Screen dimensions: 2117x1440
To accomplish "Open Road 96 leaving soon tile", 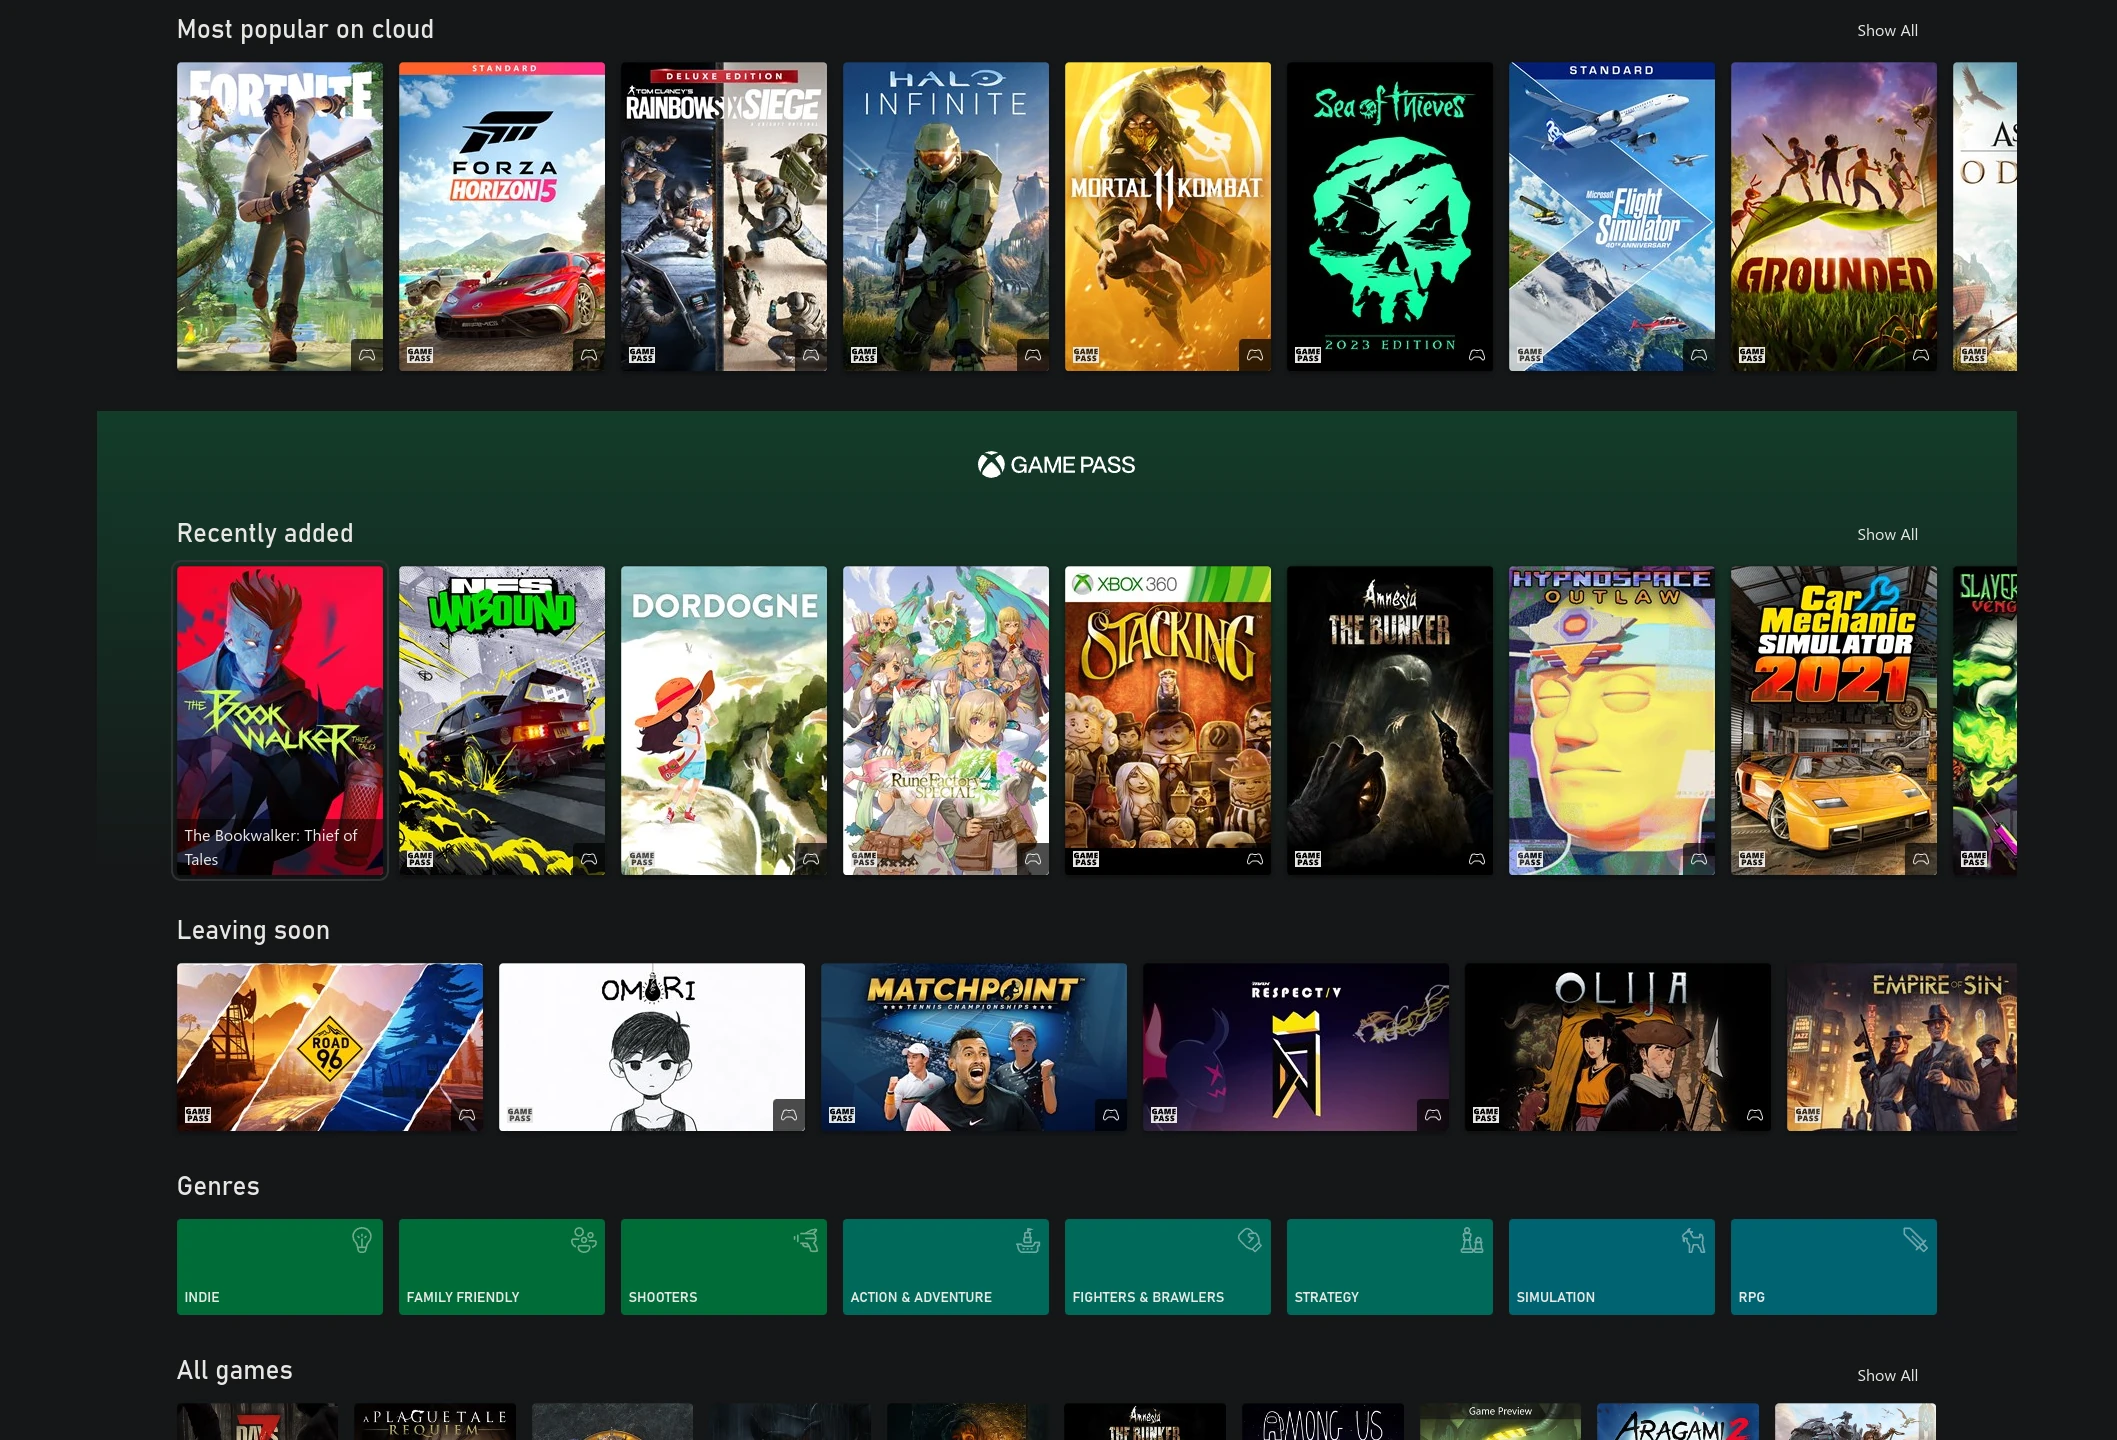I will [330, 1047].
